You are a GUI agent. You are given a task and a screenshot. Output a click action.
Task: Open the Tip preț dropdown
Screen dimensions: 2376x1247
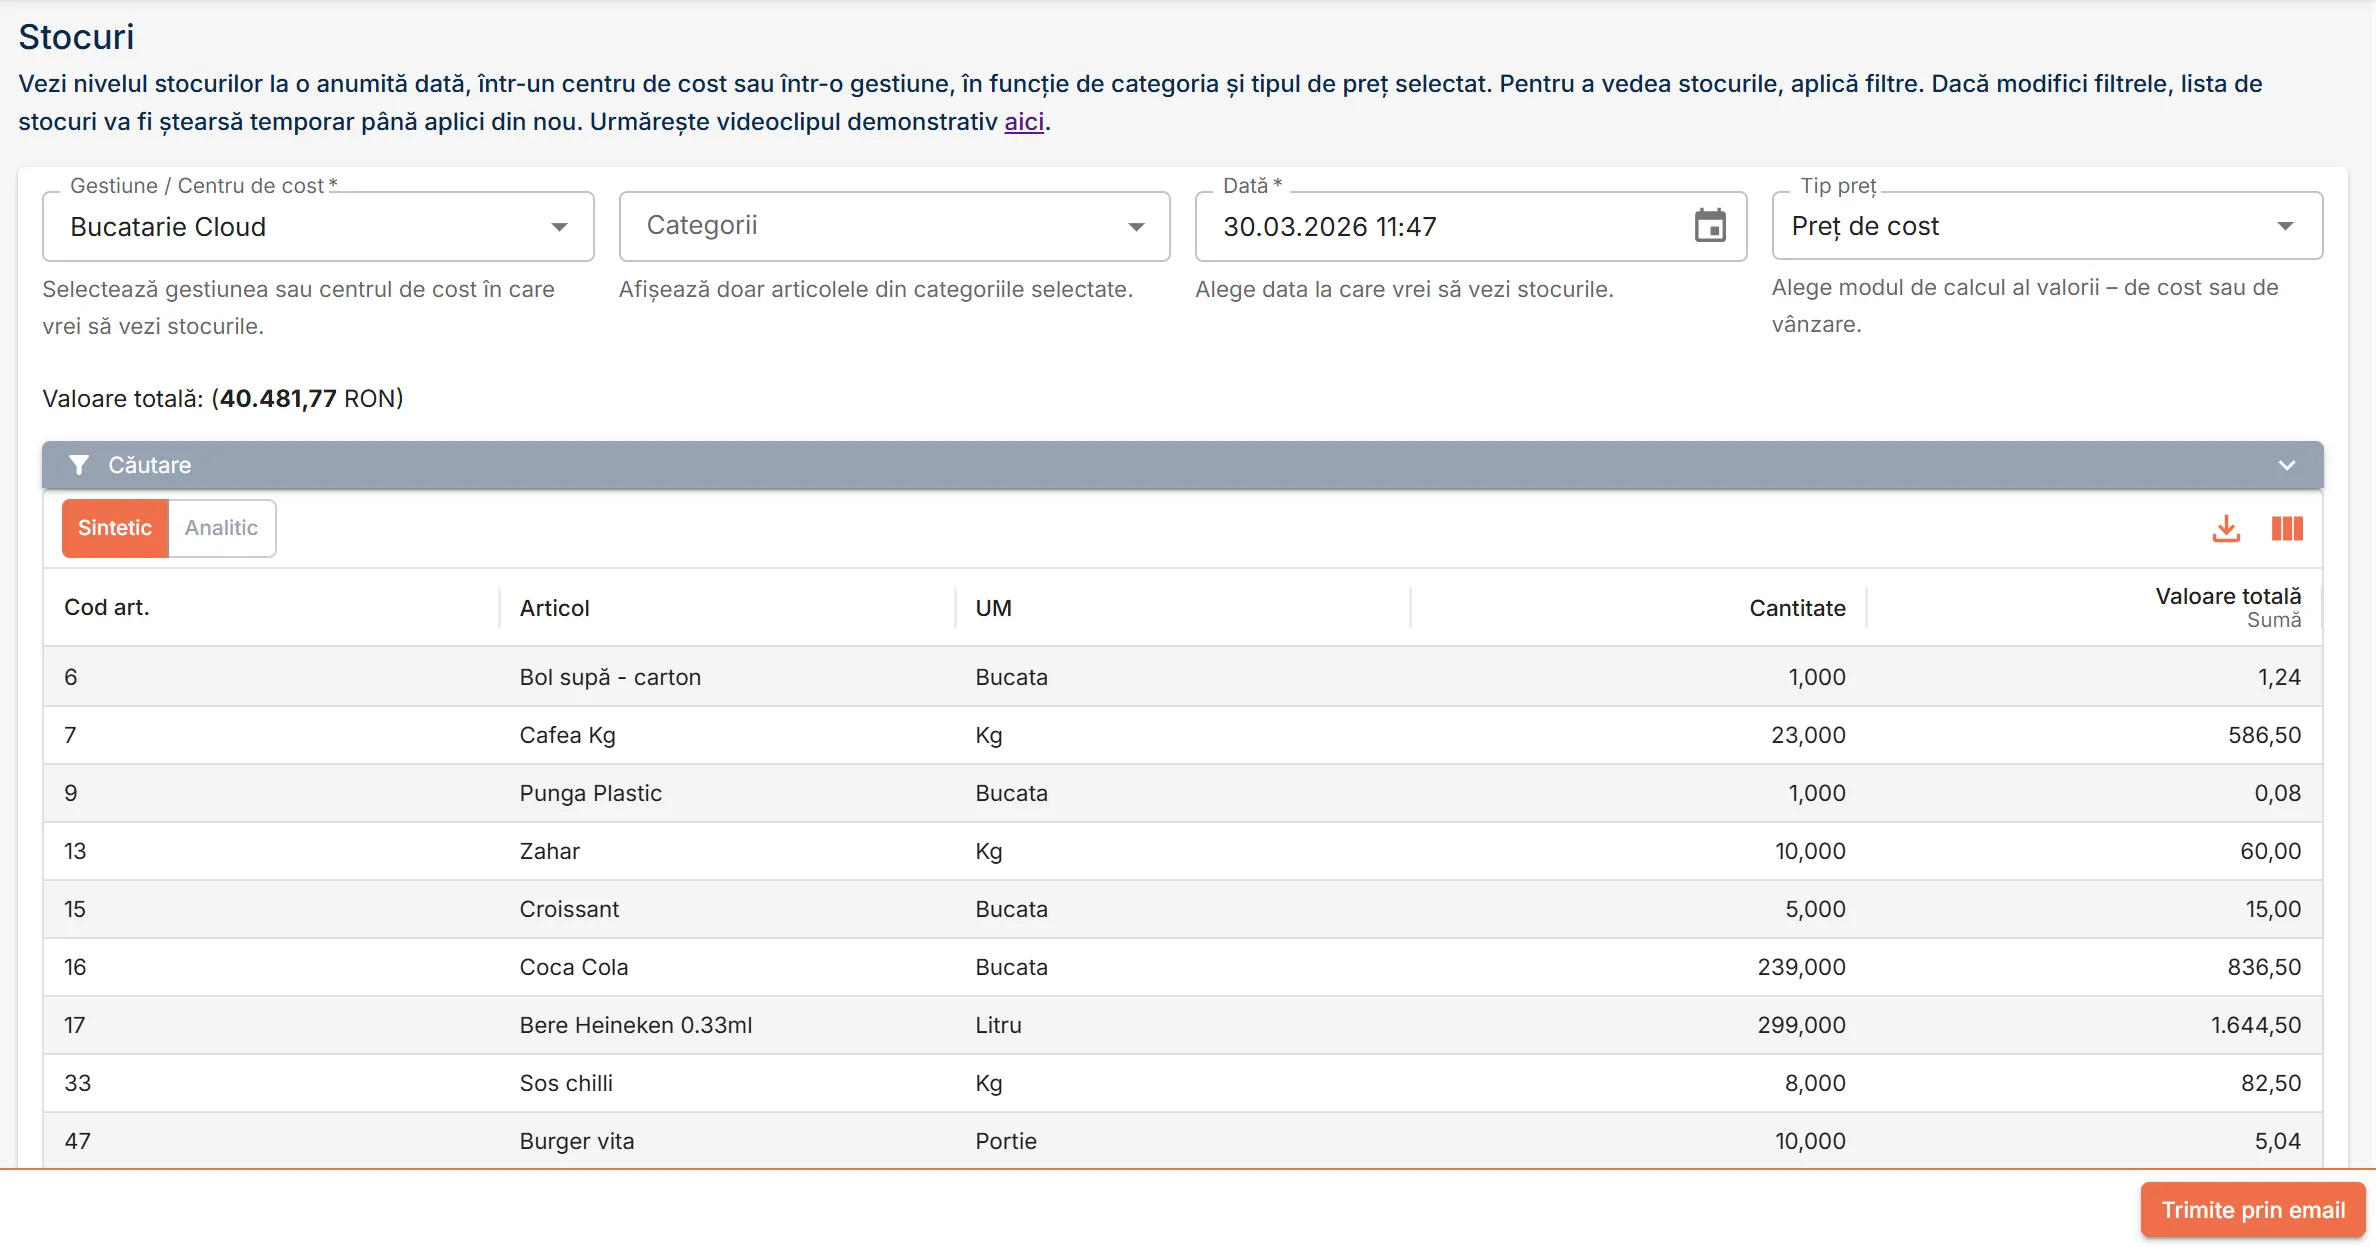[2047, 226]
